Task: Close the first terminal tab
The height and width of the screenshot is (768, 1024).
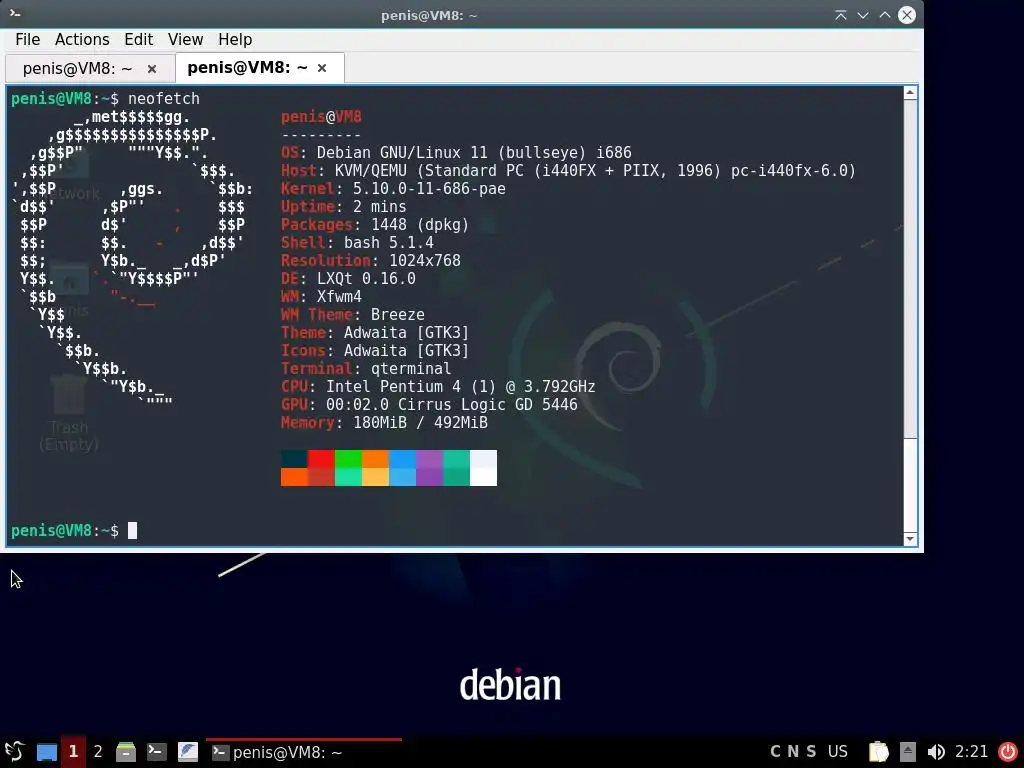Action: pos(152,69)
